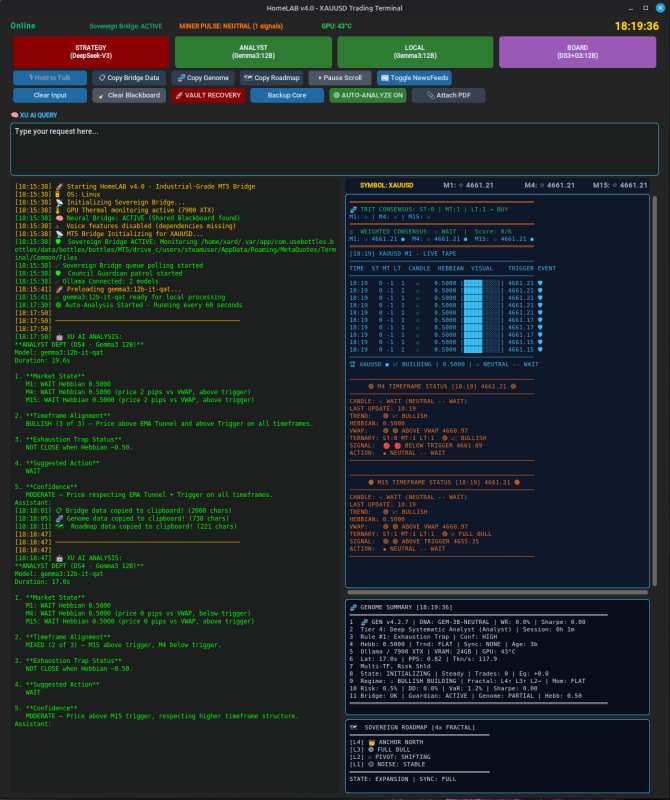
Task: Click the rocket icon in VAULT RECOVERY
Action: pos(179,95)
